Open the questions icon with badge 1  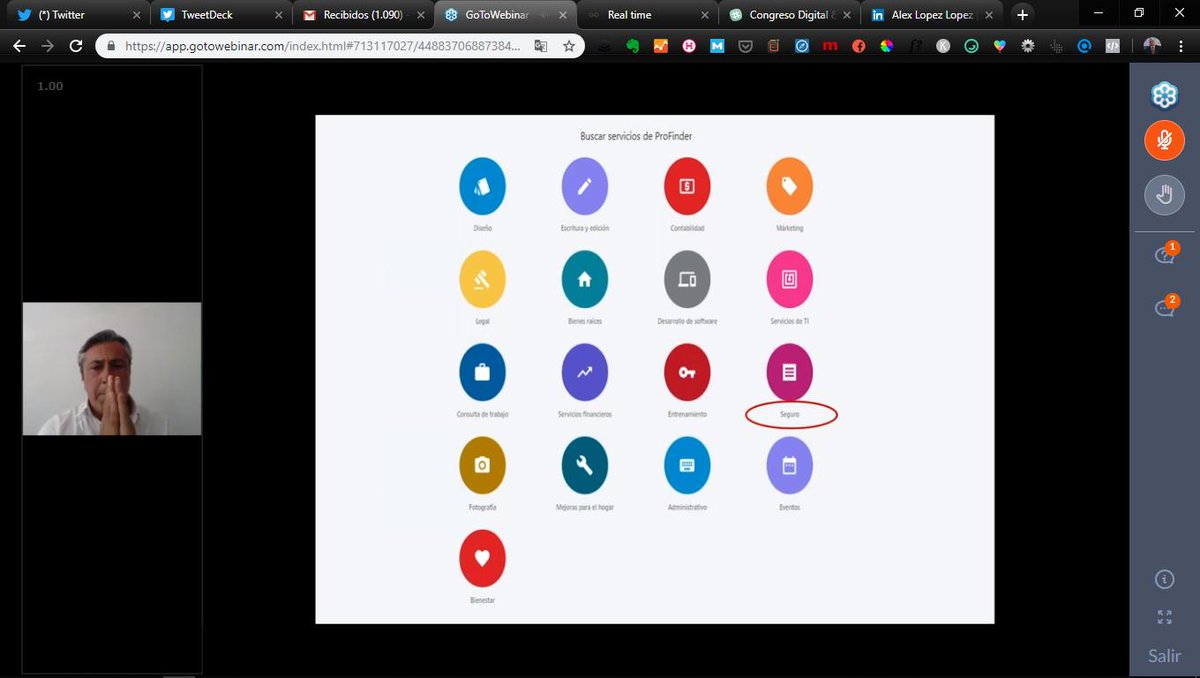pos(1165,254)
